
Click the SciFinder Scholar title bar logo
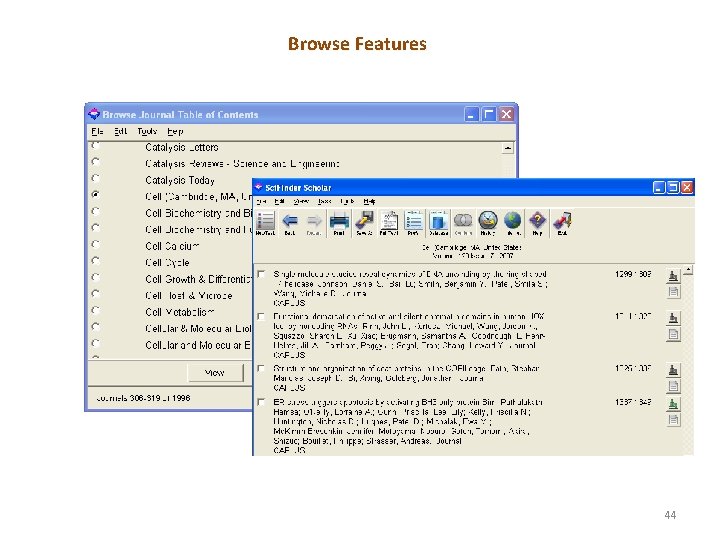coord(259,187)
